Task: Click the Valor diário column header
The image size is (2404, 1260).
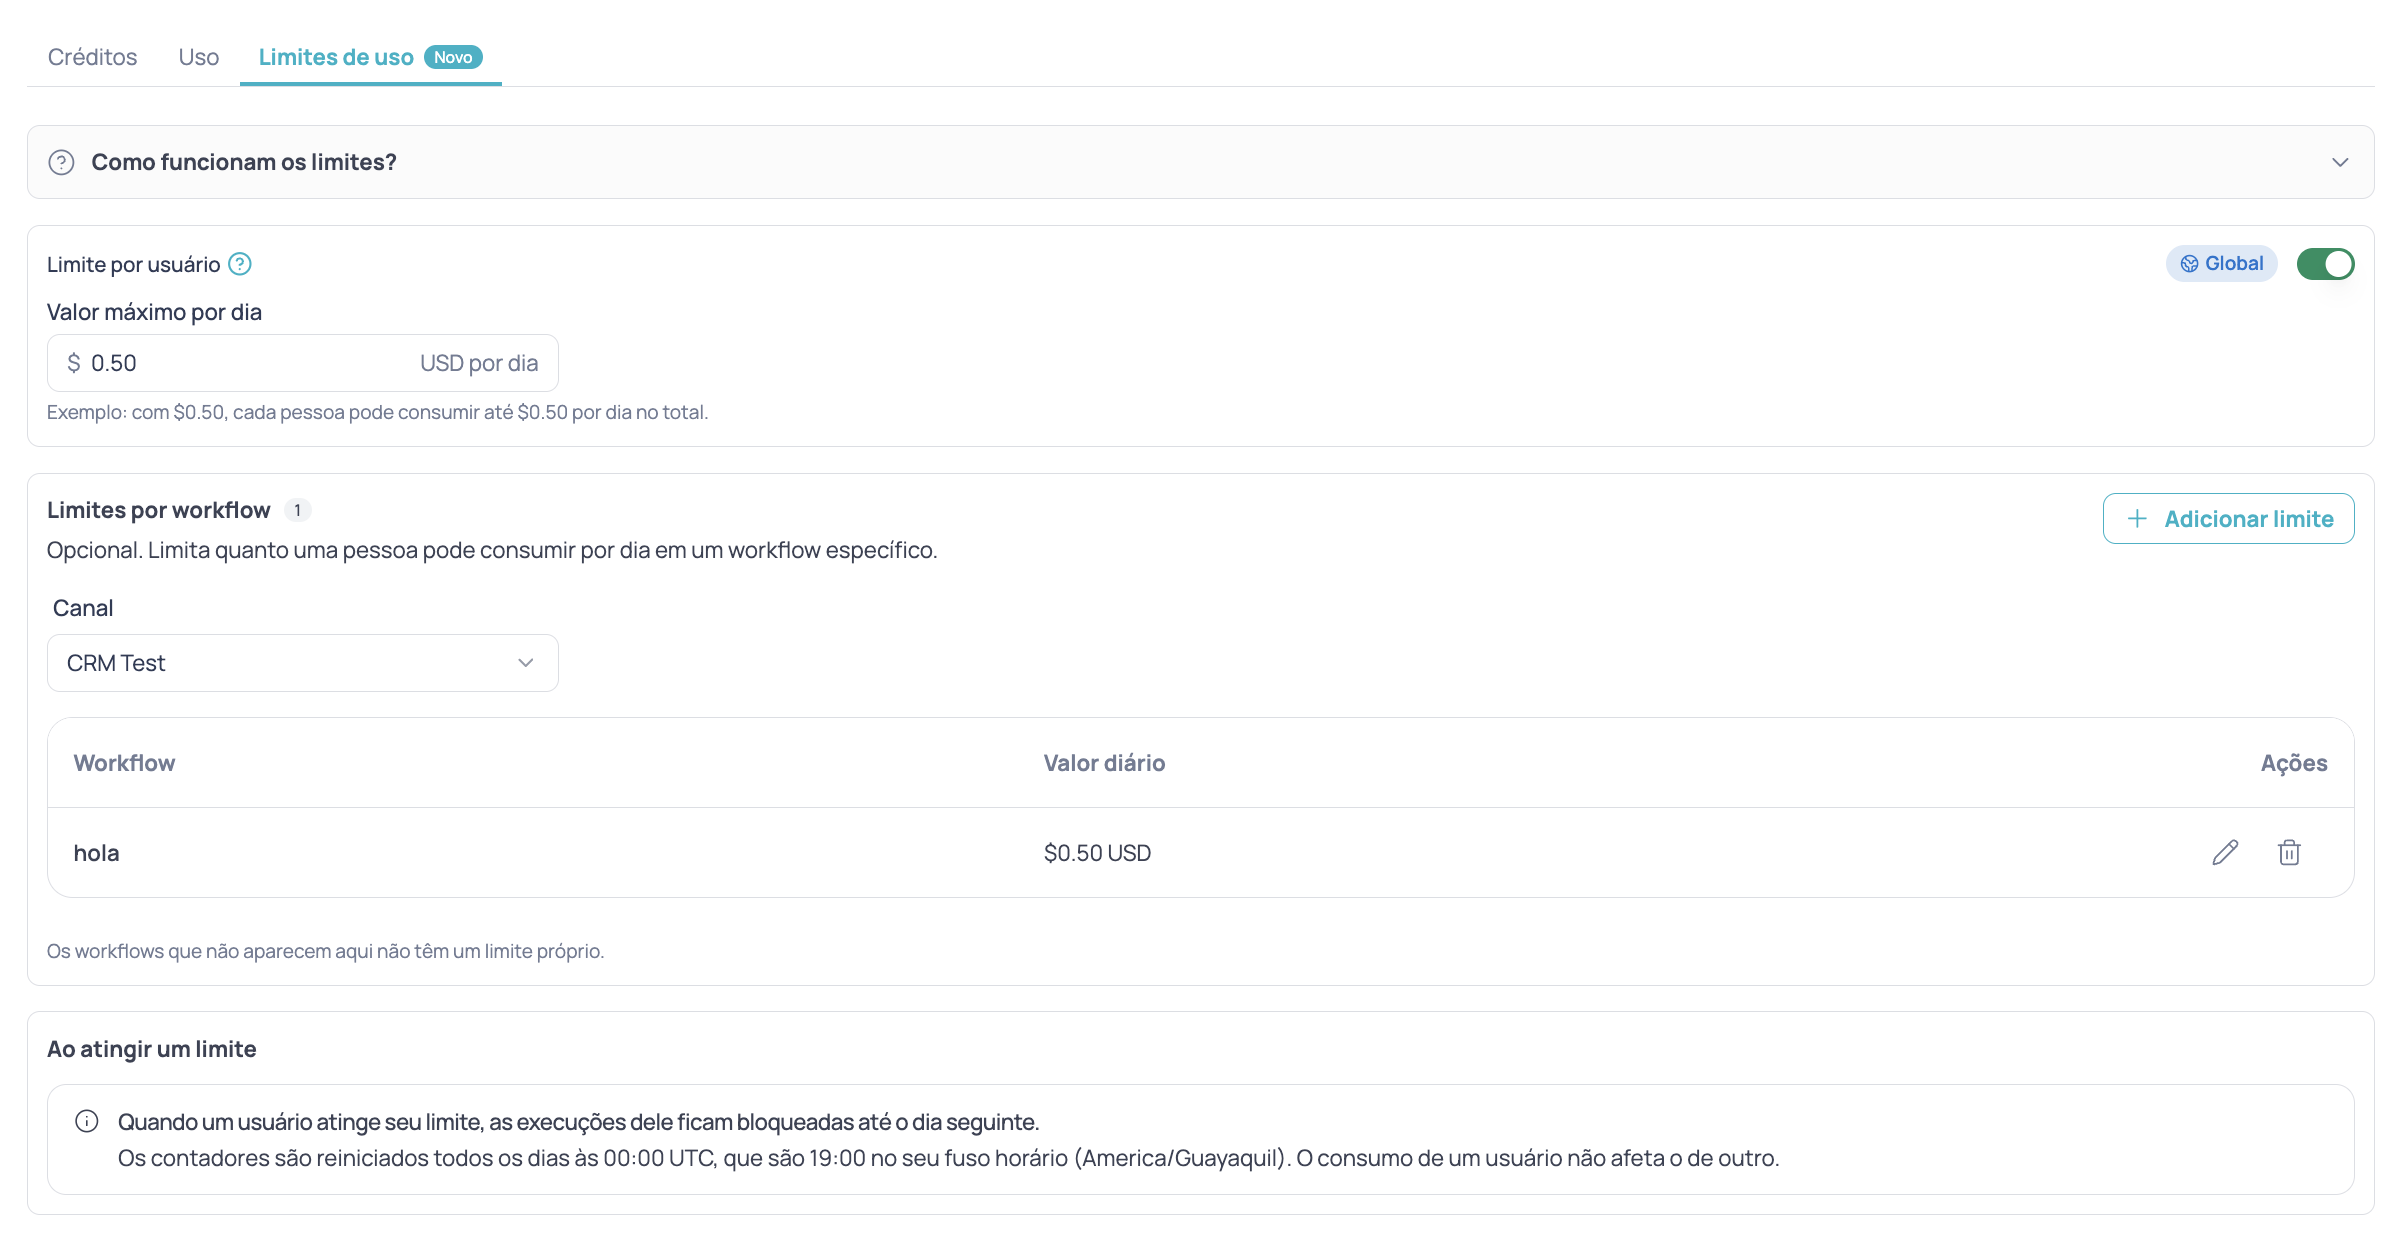Action: 1104,763
